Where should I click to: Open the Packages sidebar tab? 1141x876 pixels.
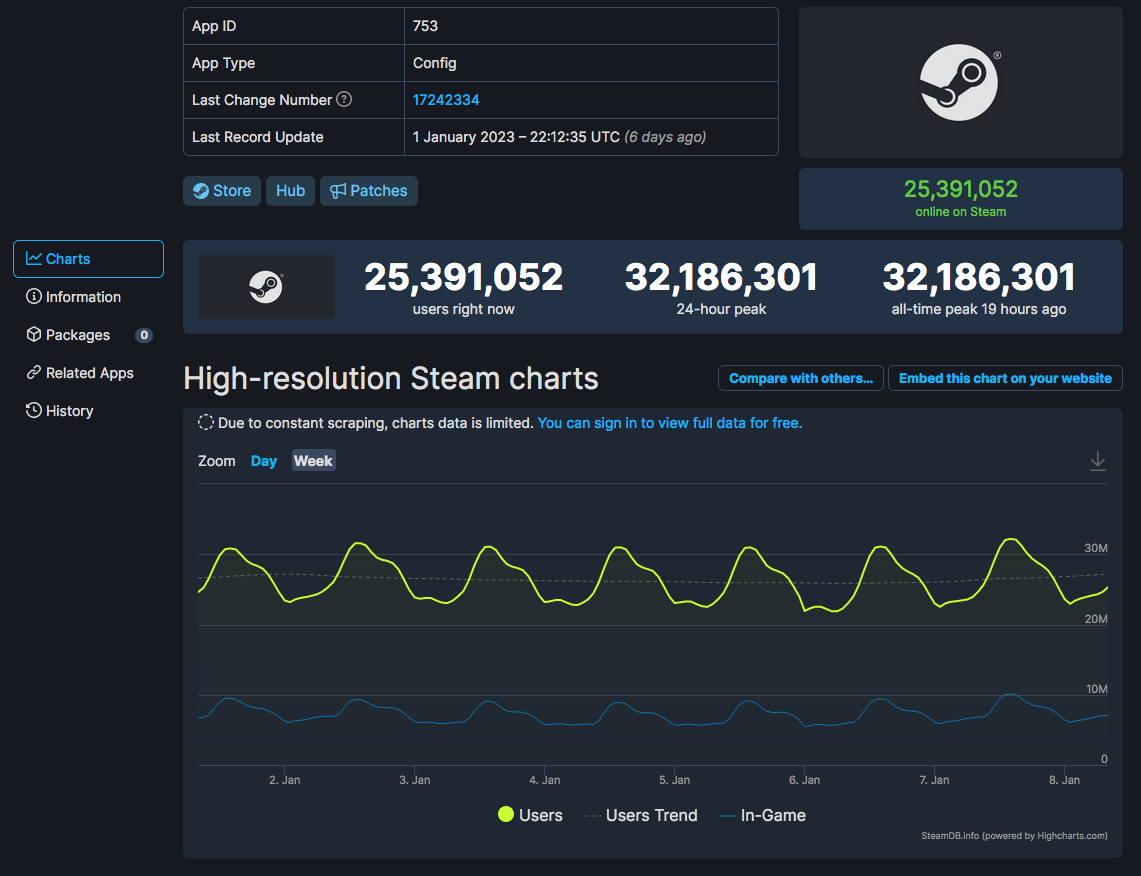click(x=88, y=335)
